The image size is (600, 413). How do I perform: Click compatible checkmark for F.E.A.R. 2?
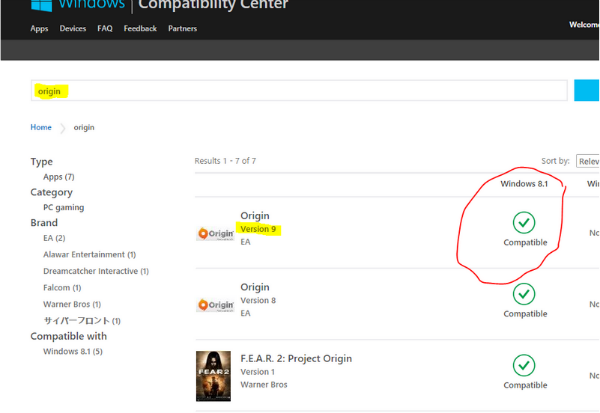pos(524,365)
